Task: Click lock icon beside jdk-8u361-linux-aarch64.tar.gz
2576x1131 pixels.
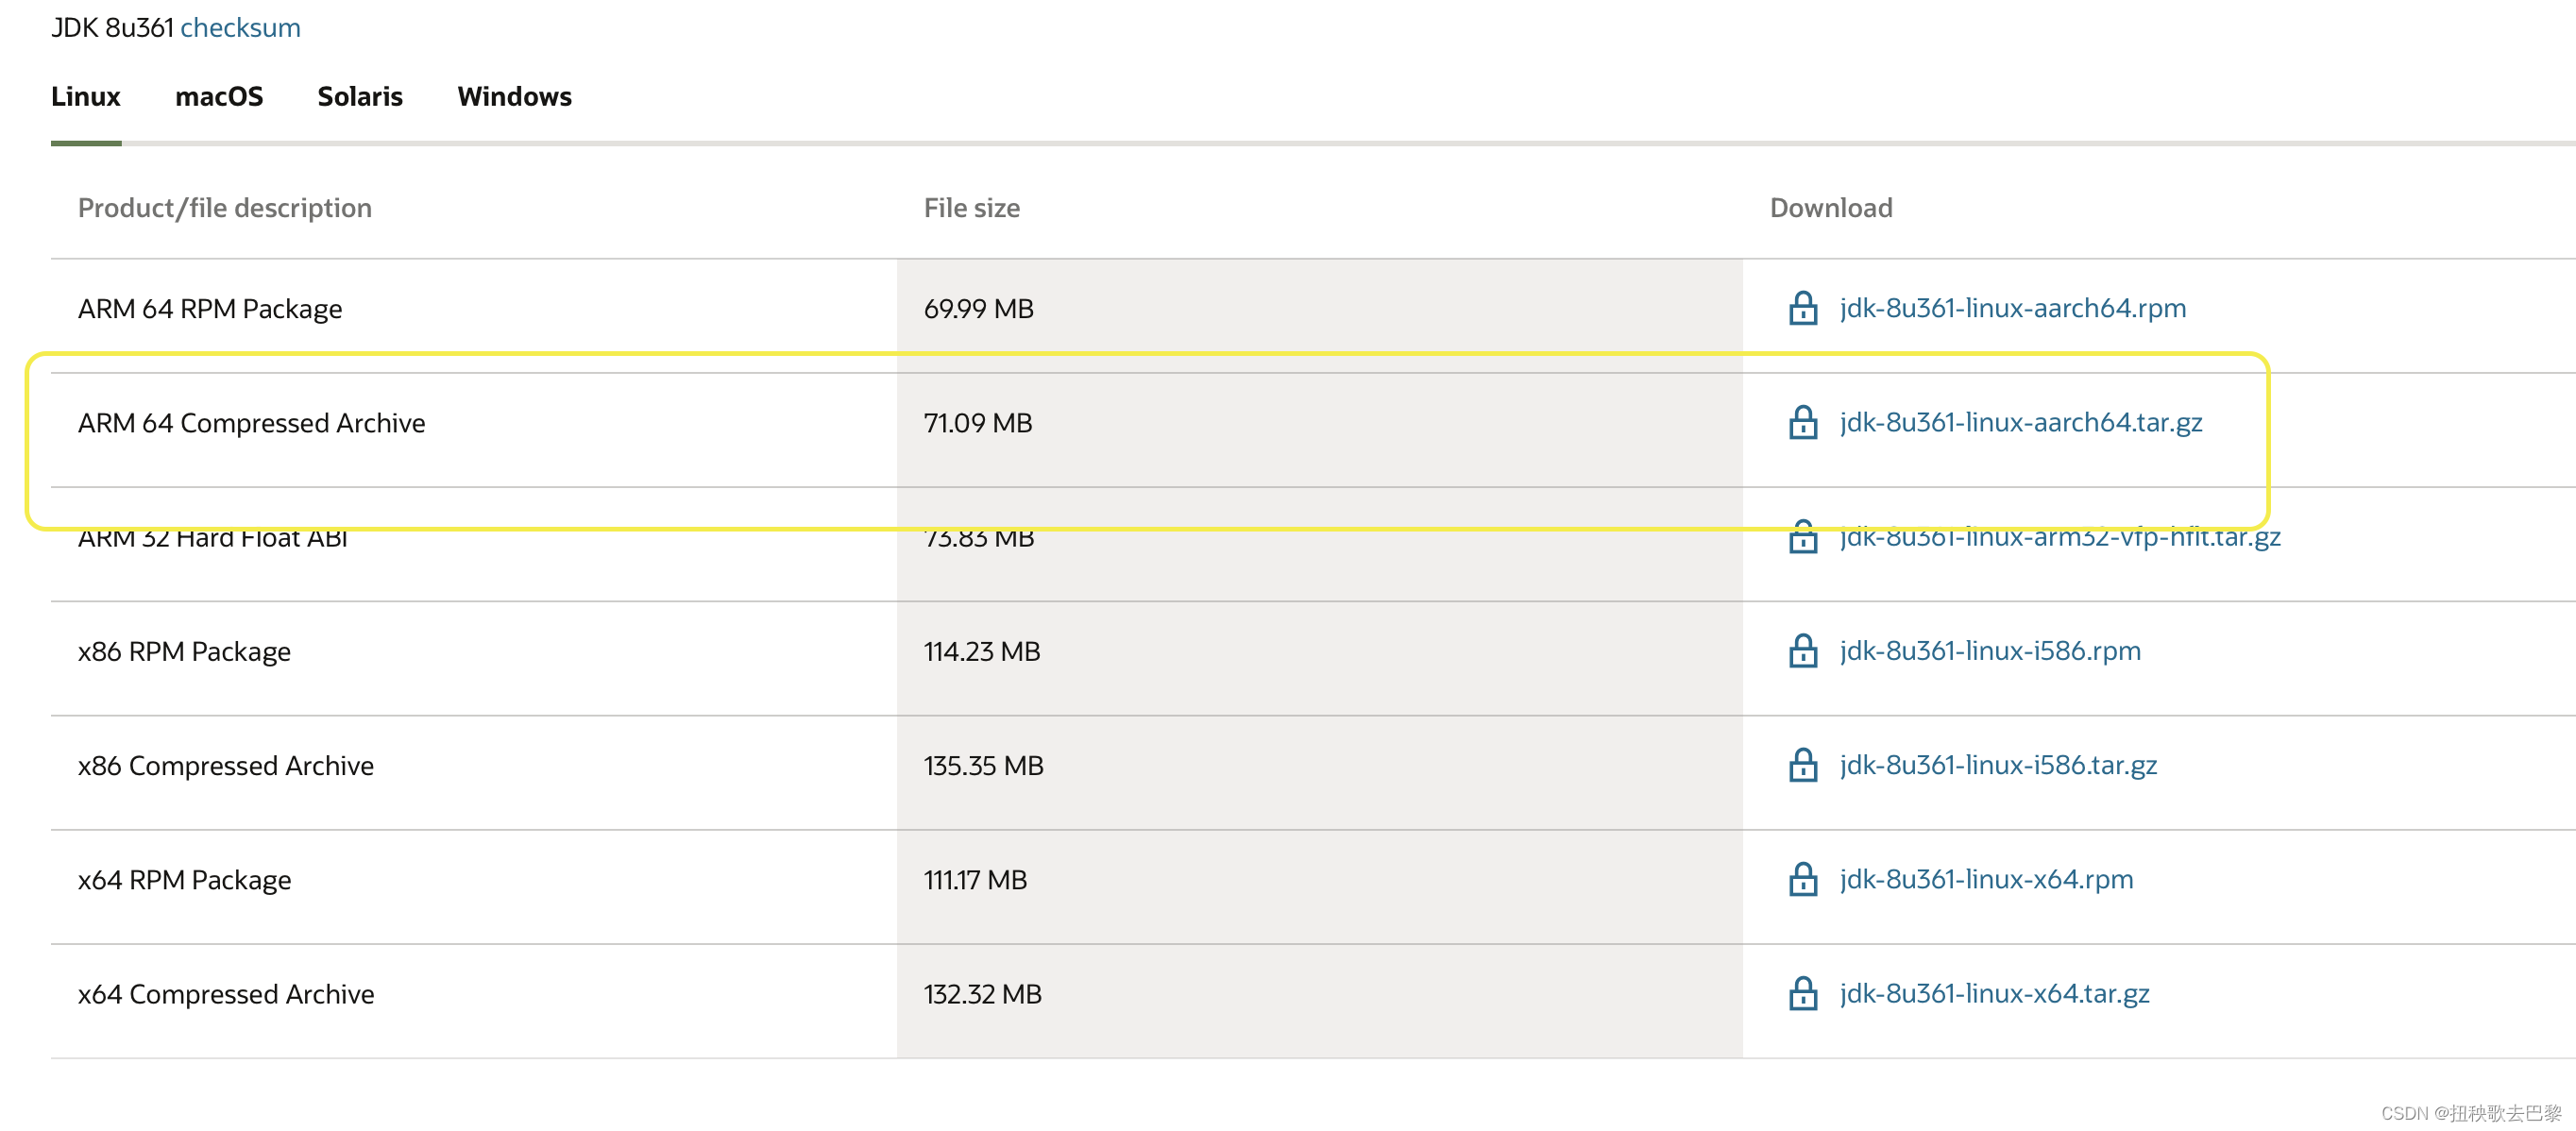Action: coord(1802,422)
